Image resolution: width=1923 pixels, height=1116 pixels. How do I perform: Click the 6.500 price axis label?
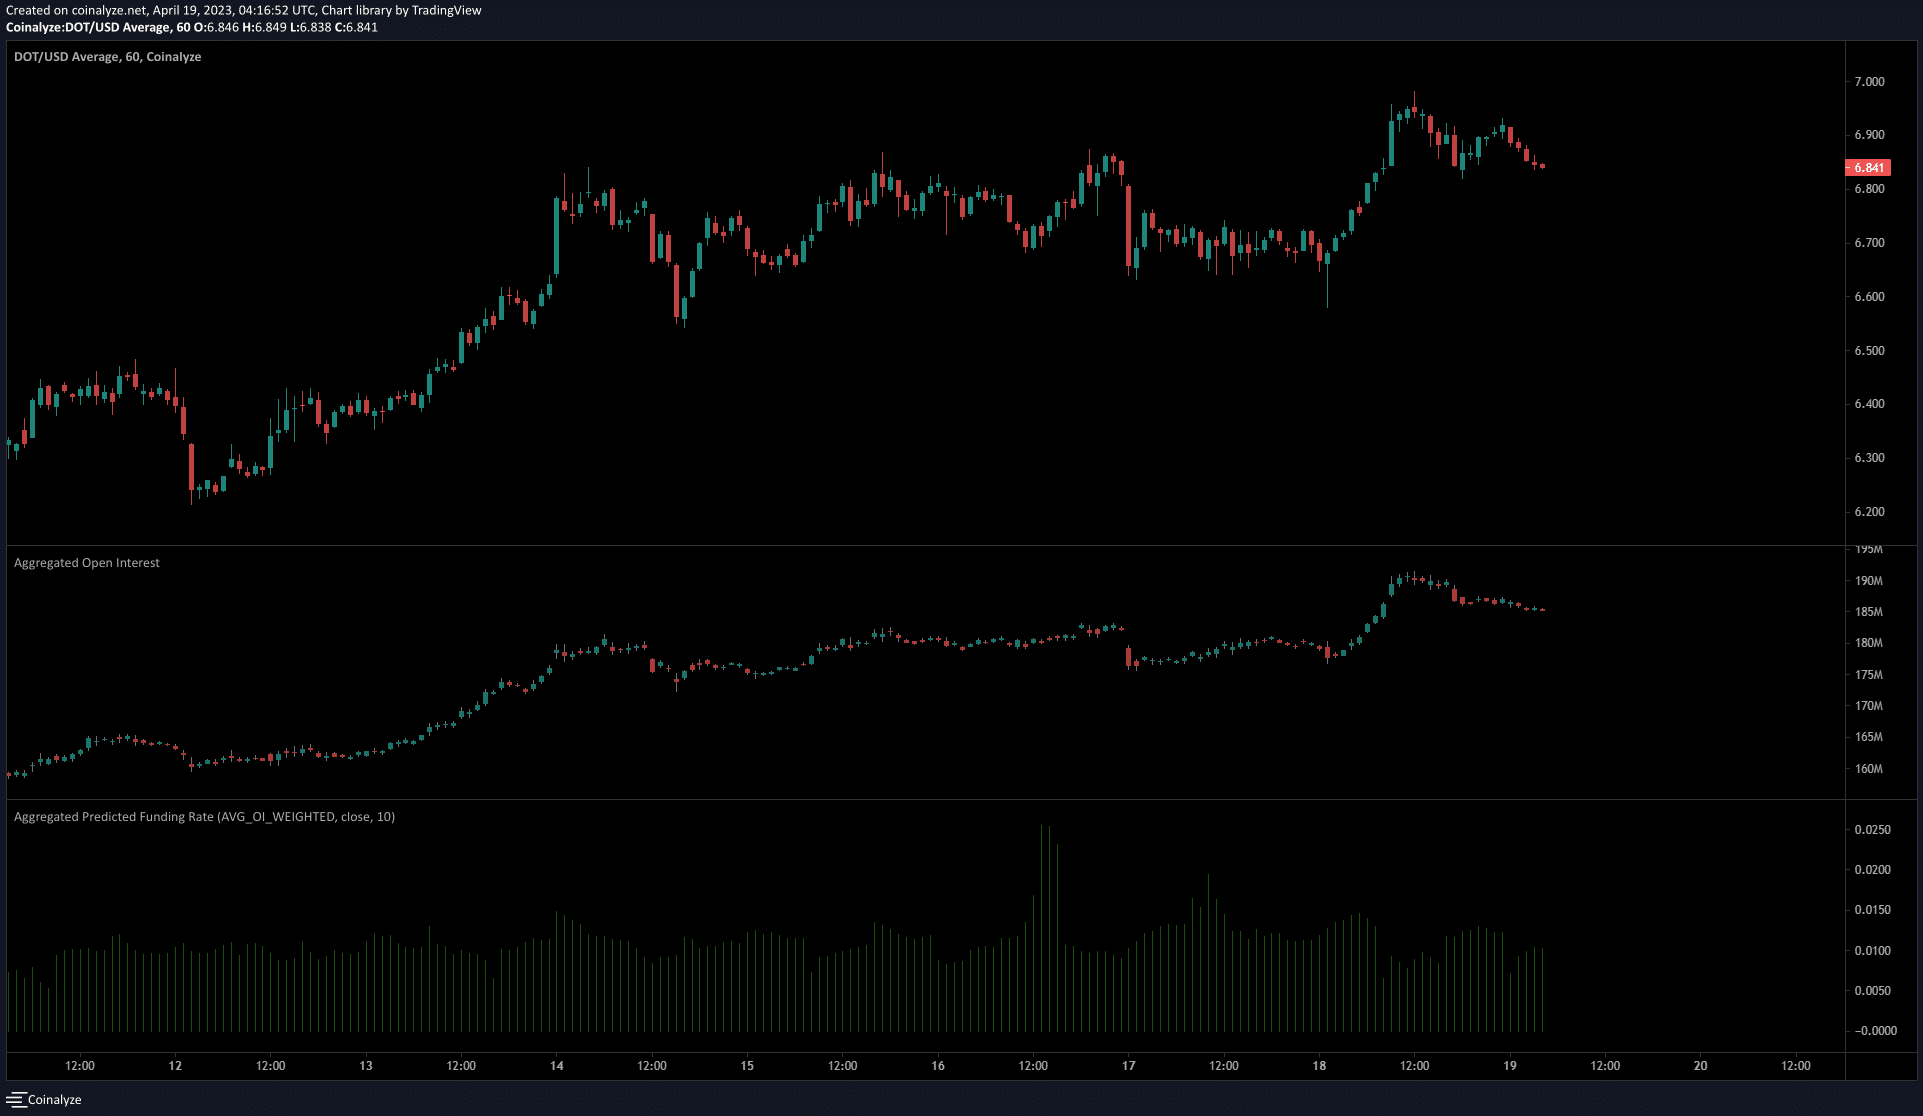(x=1869, y=351)
